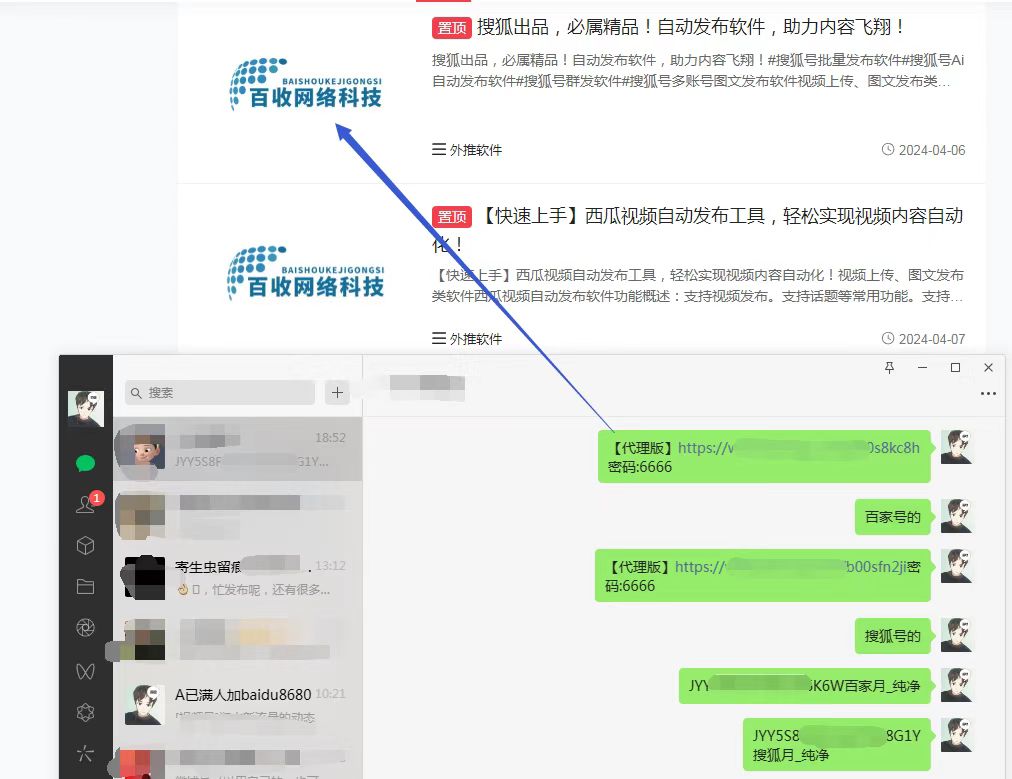Open Contacts icon with red badge

coord(86,503)
